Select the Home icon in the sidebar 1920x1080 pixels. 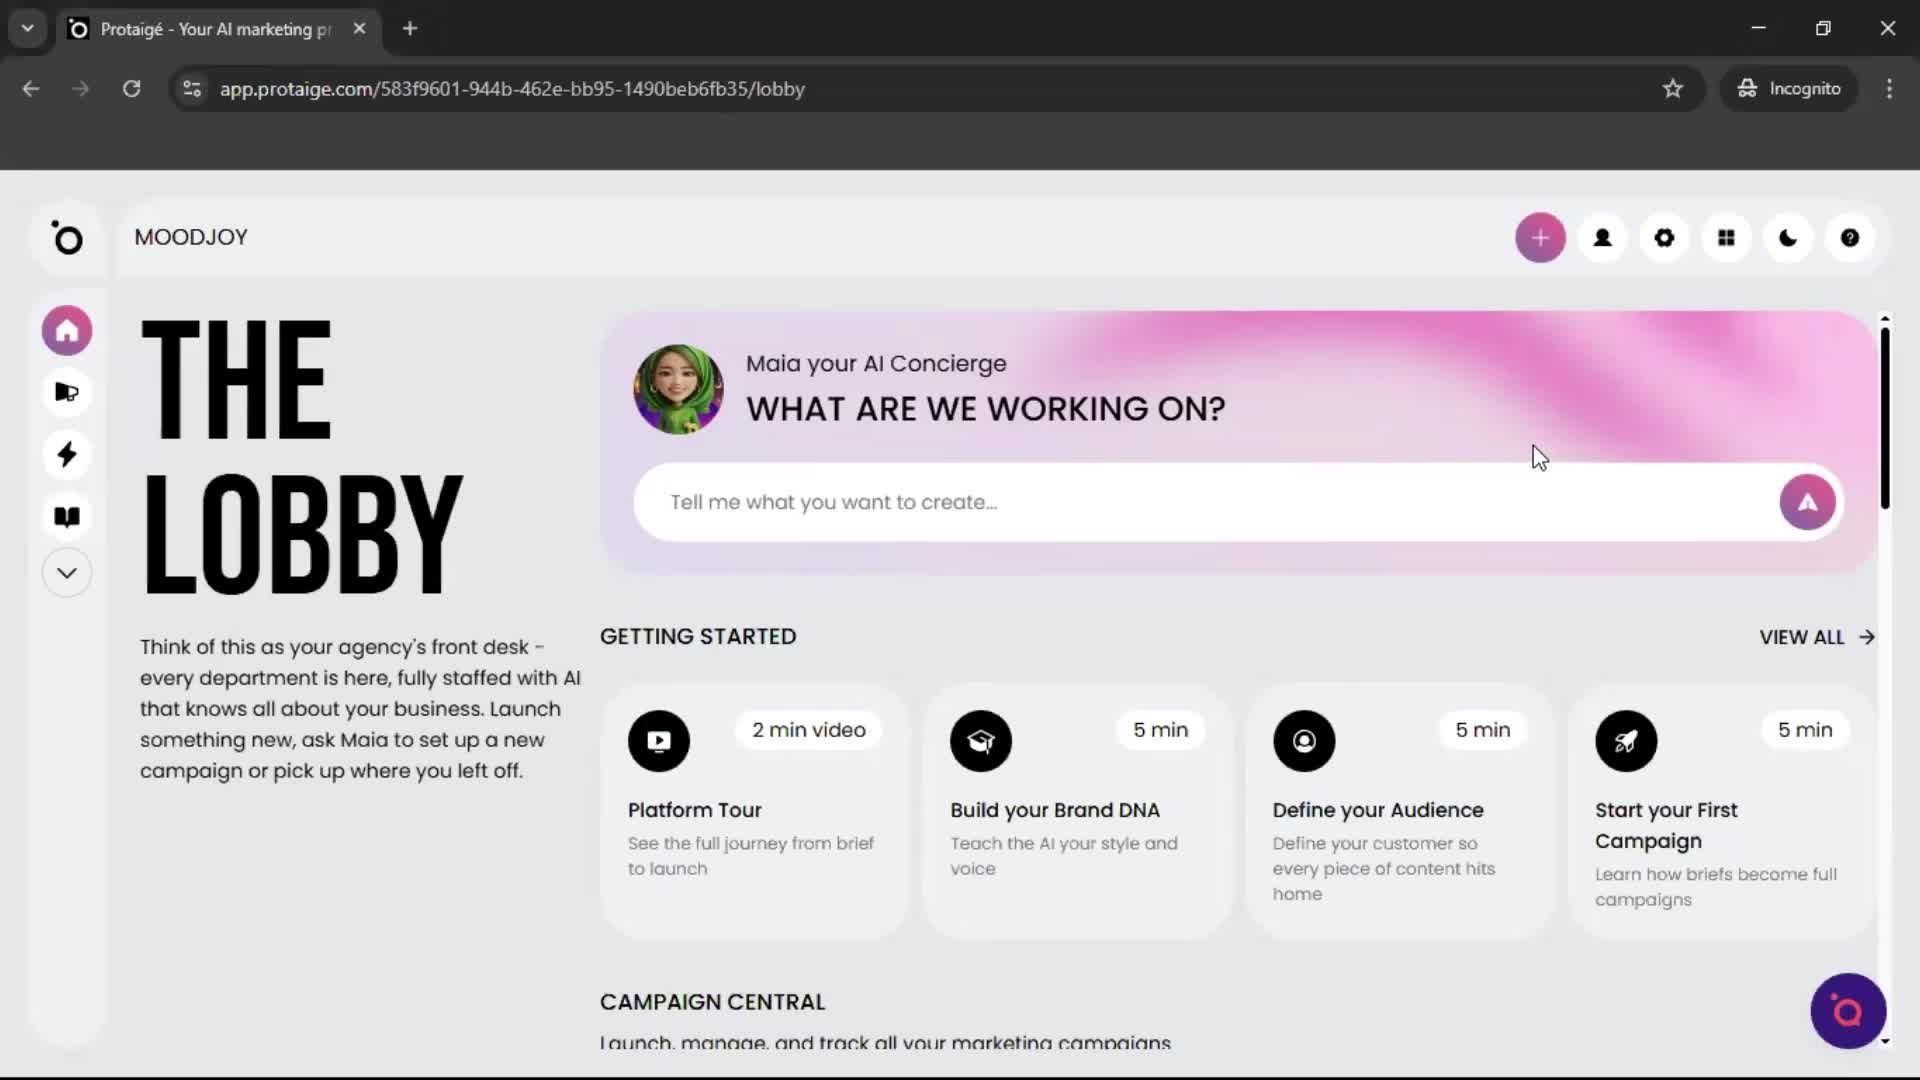[x=66, y=330]
